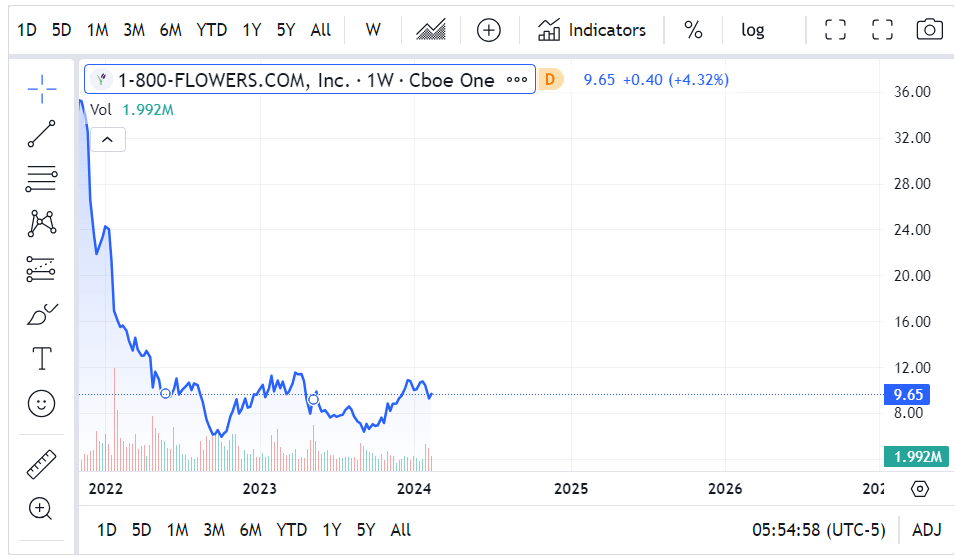The image size is (956, 559).
Task: Click the 2024 label on time axis
Action: click(x=414, y=489)
